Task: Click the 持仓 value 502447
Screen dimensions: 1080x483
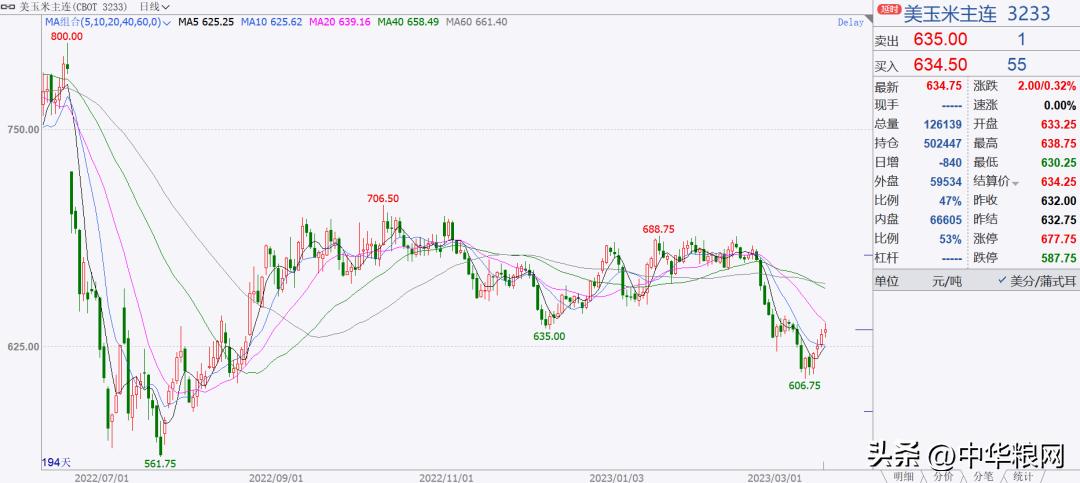Action: [941, 144]
